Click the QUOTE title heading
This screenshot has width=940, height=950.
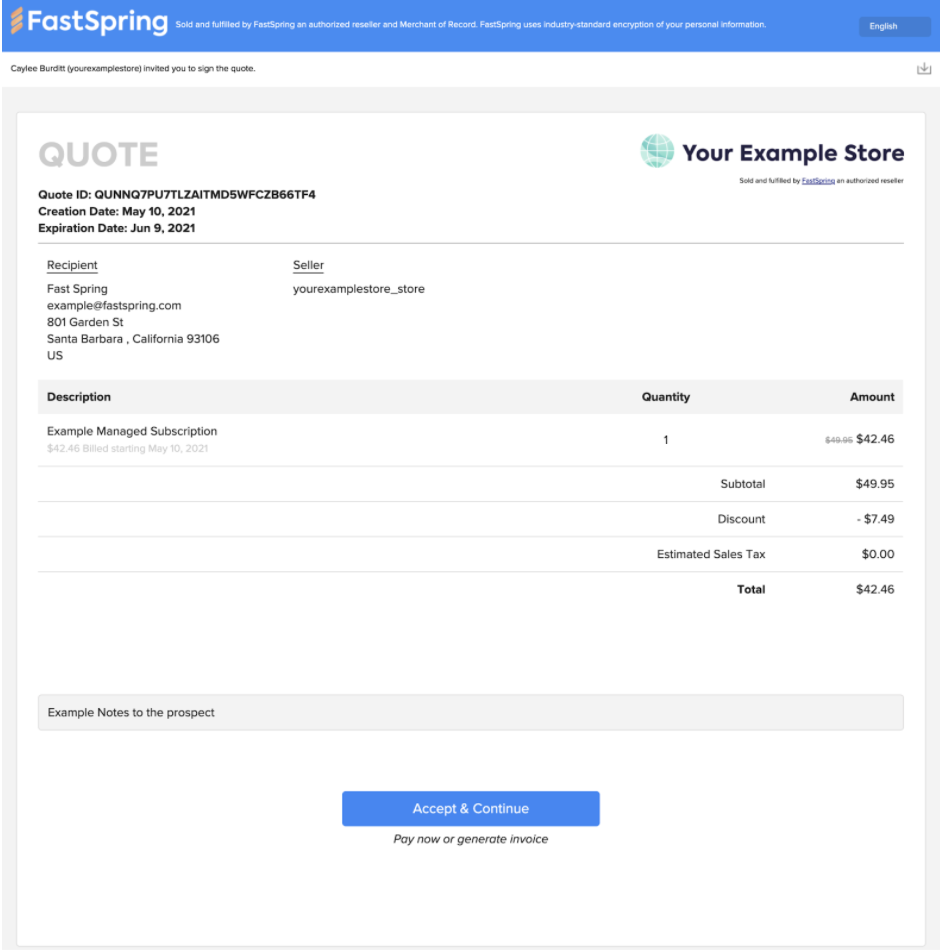click(x=98, y=154)
